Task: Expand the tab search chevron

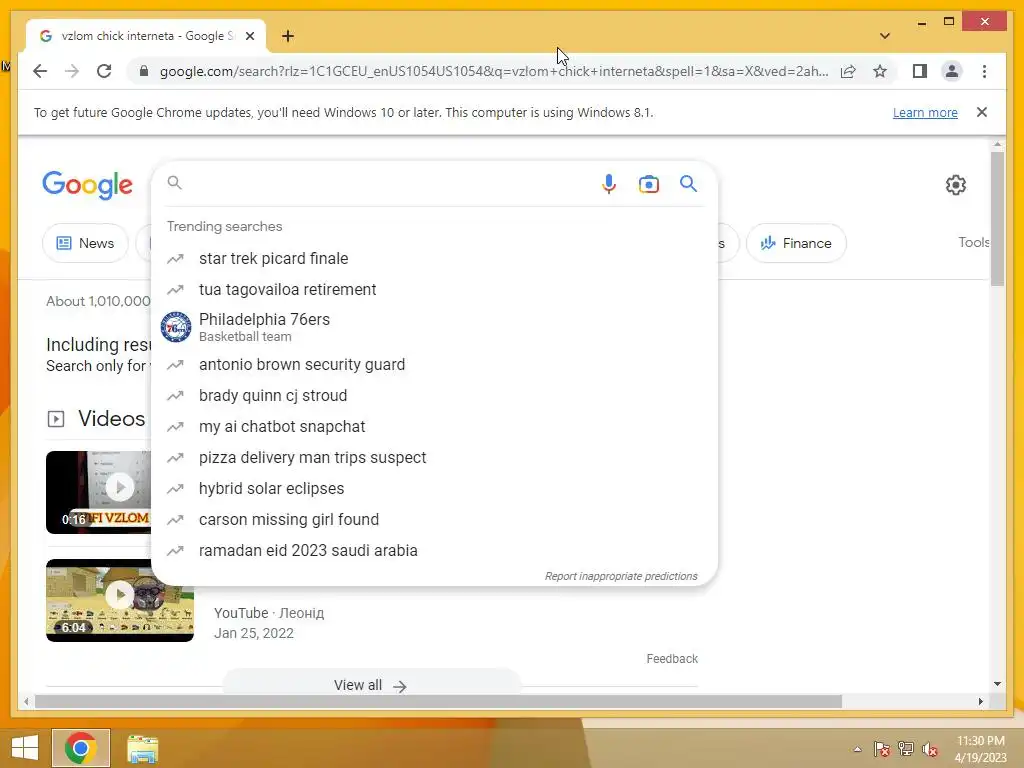Action: (885, 36)
